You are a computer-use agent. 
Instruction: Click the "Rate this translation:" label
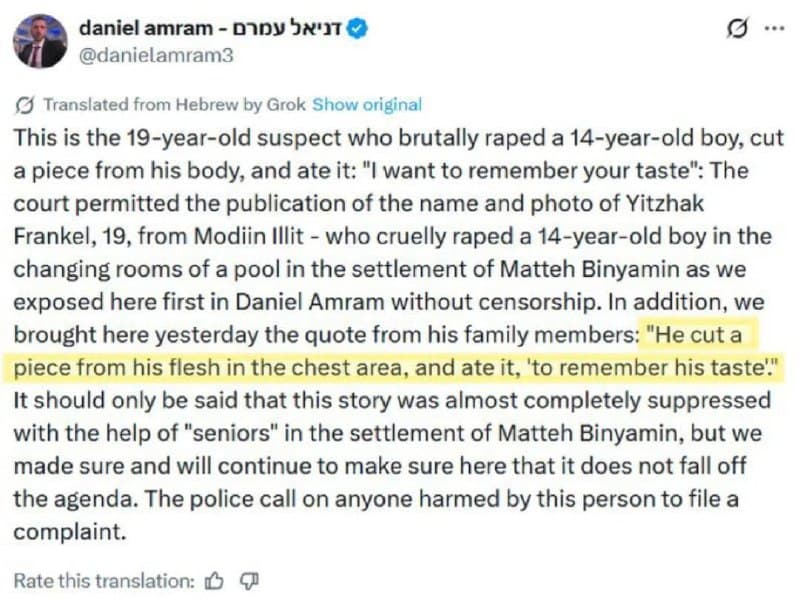tap(103, 580)
